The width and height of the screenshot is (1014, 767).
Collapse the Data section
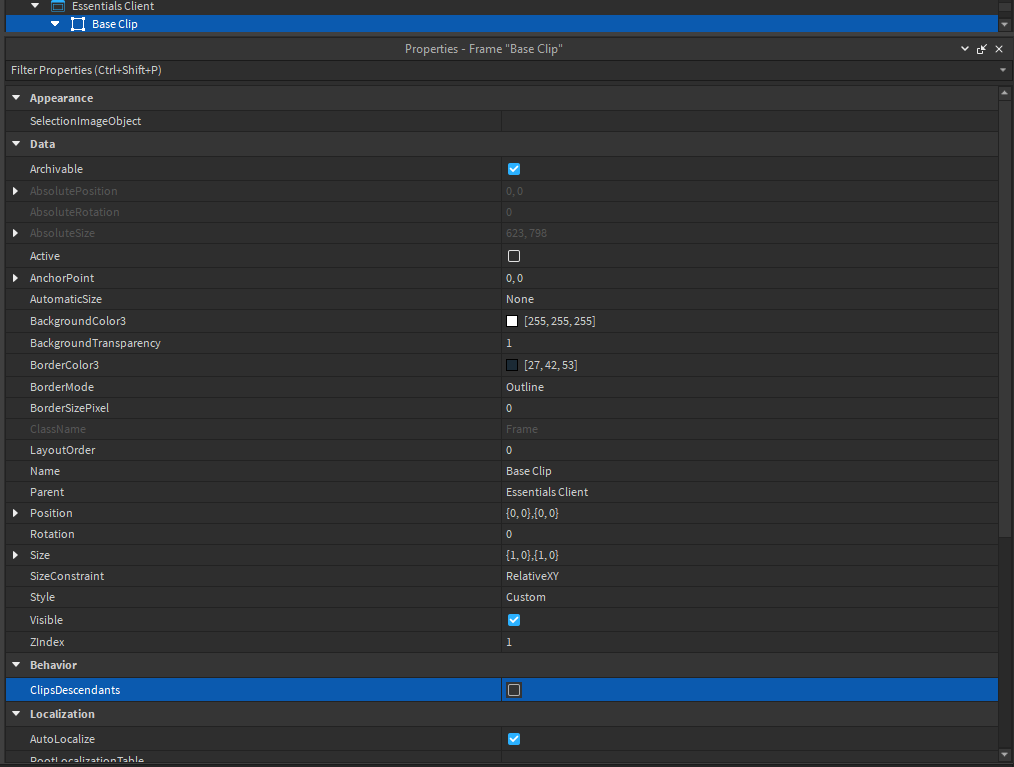(15, 143)
